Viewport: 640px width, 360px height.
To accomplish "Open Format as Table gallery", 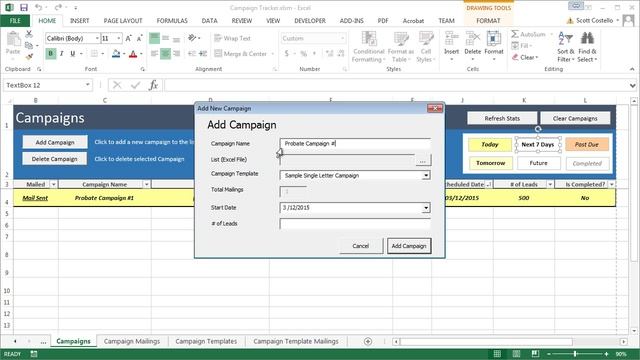I will click(x=400, y=47).
